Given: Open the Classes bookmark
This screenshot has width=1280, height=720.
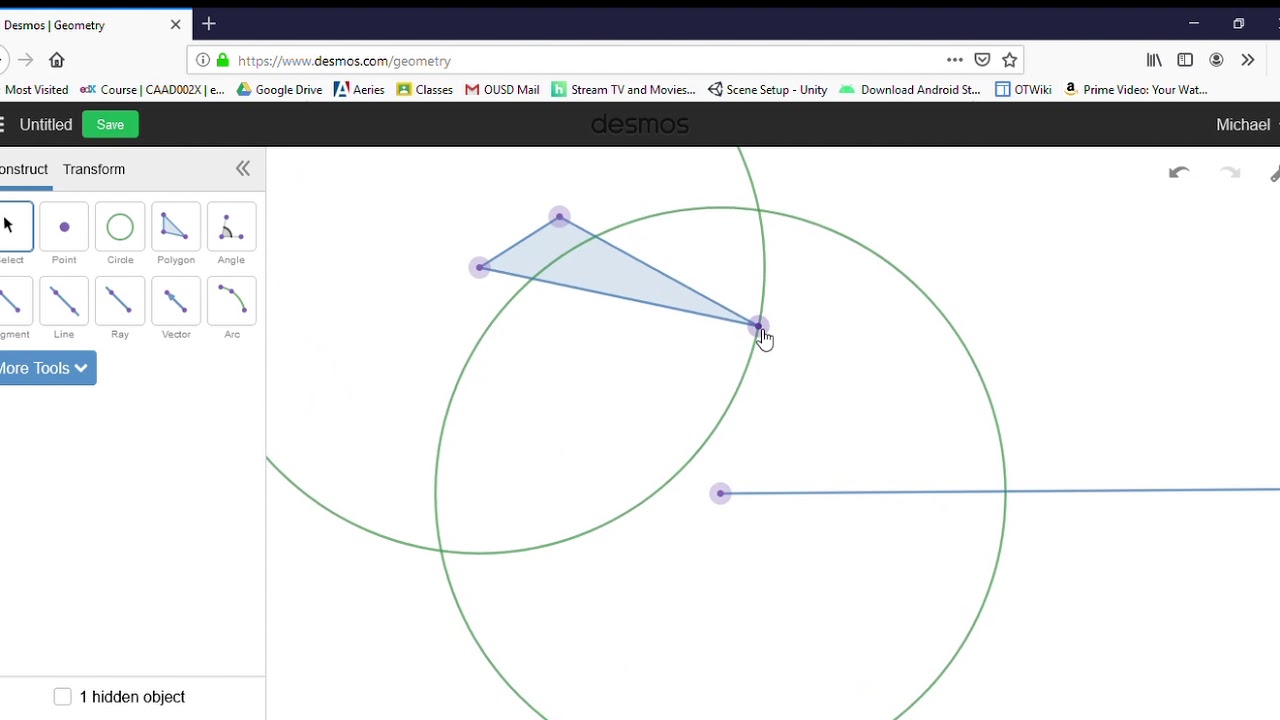Looking at the screenshot, I should pyautogui.click(x=425, y=89).
